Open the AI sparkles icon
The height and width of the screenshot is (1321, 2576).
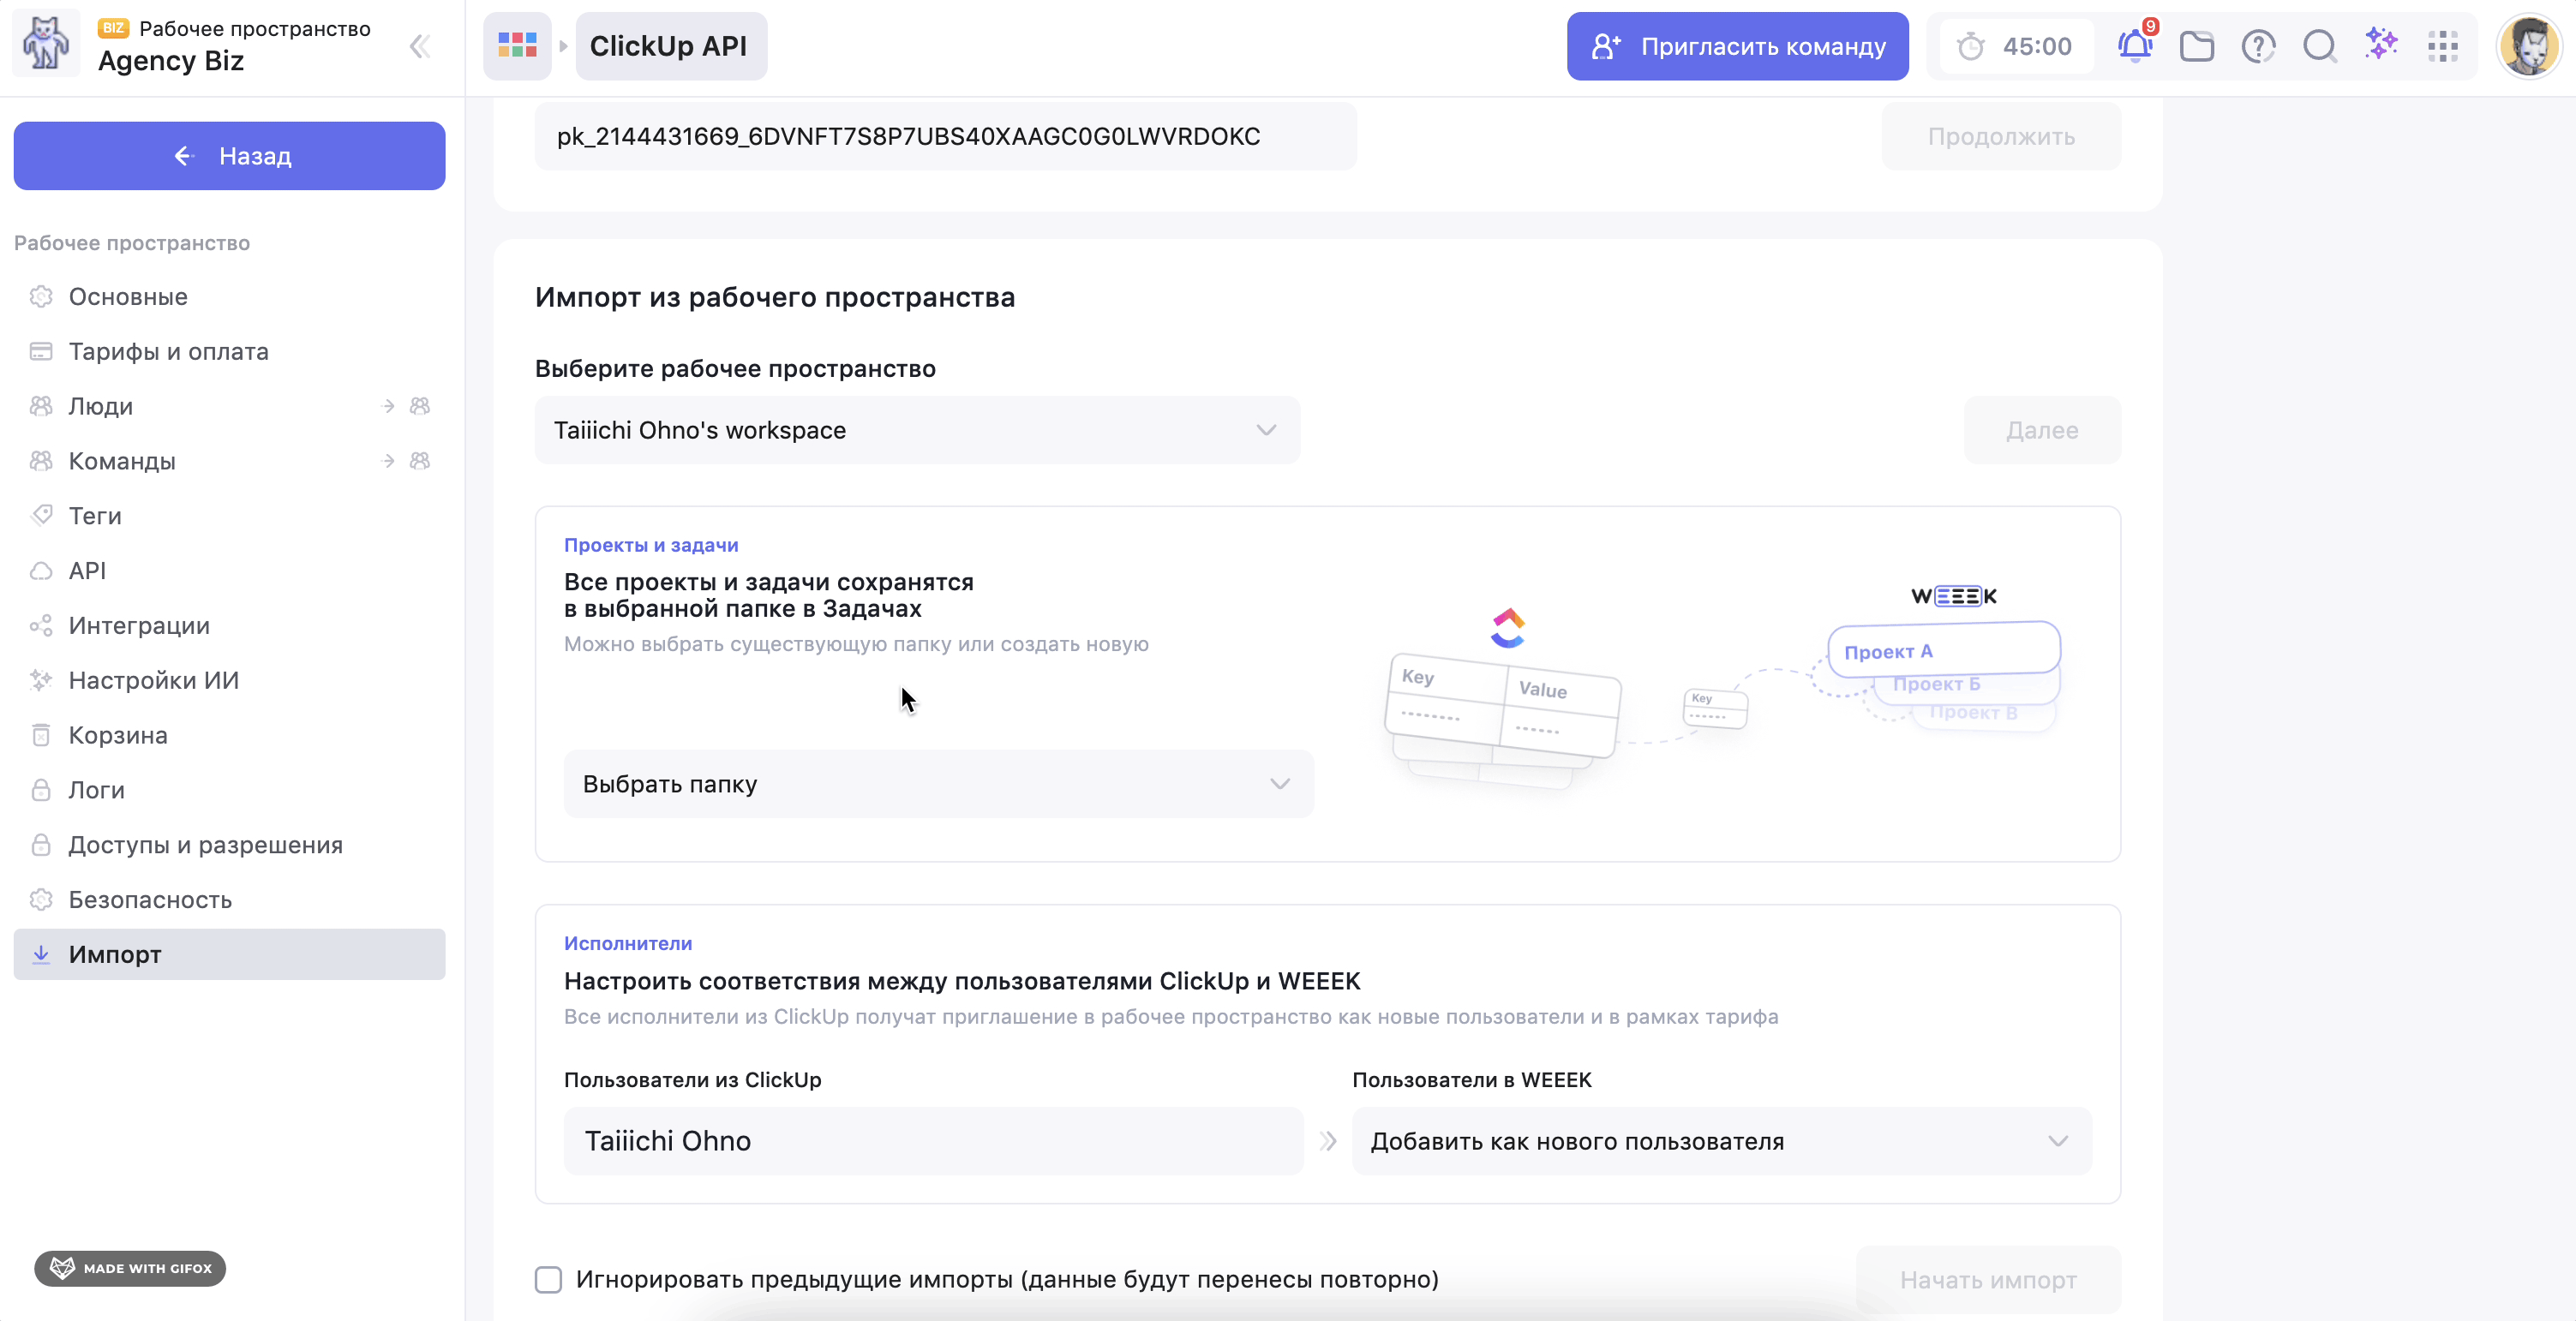tap(2381, 44)
